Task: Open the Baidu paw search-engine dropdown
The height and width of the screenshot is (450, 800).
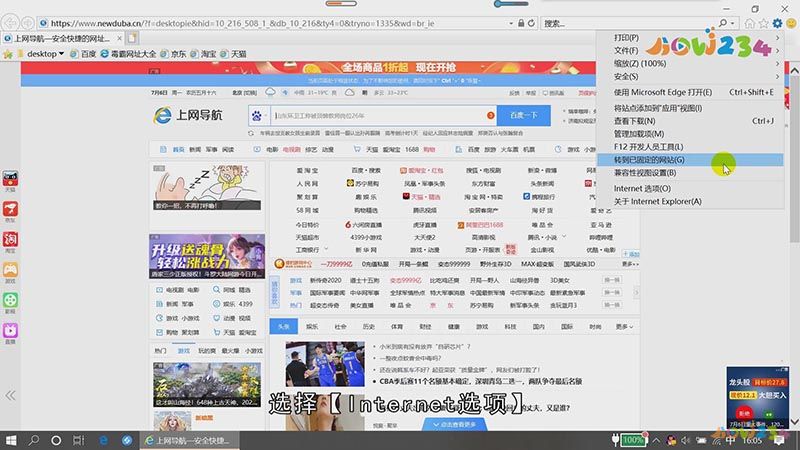Action: point(259,116)
